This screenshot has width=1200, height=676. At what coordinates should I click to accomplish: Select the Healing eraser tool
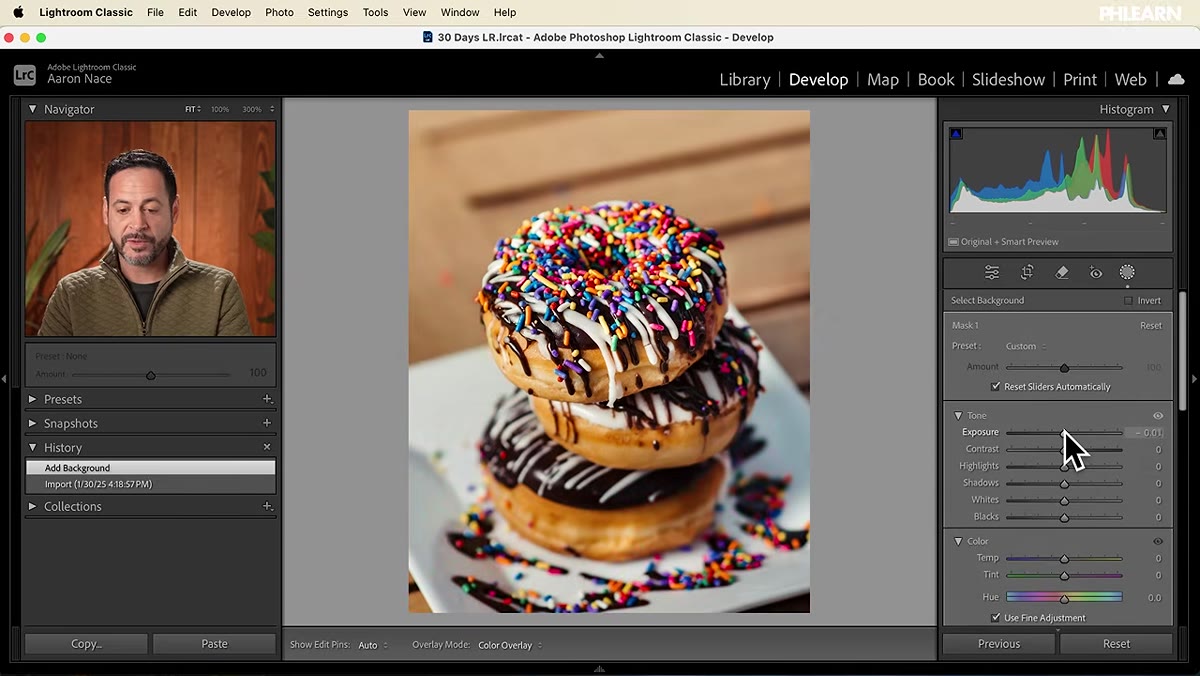1062,272
